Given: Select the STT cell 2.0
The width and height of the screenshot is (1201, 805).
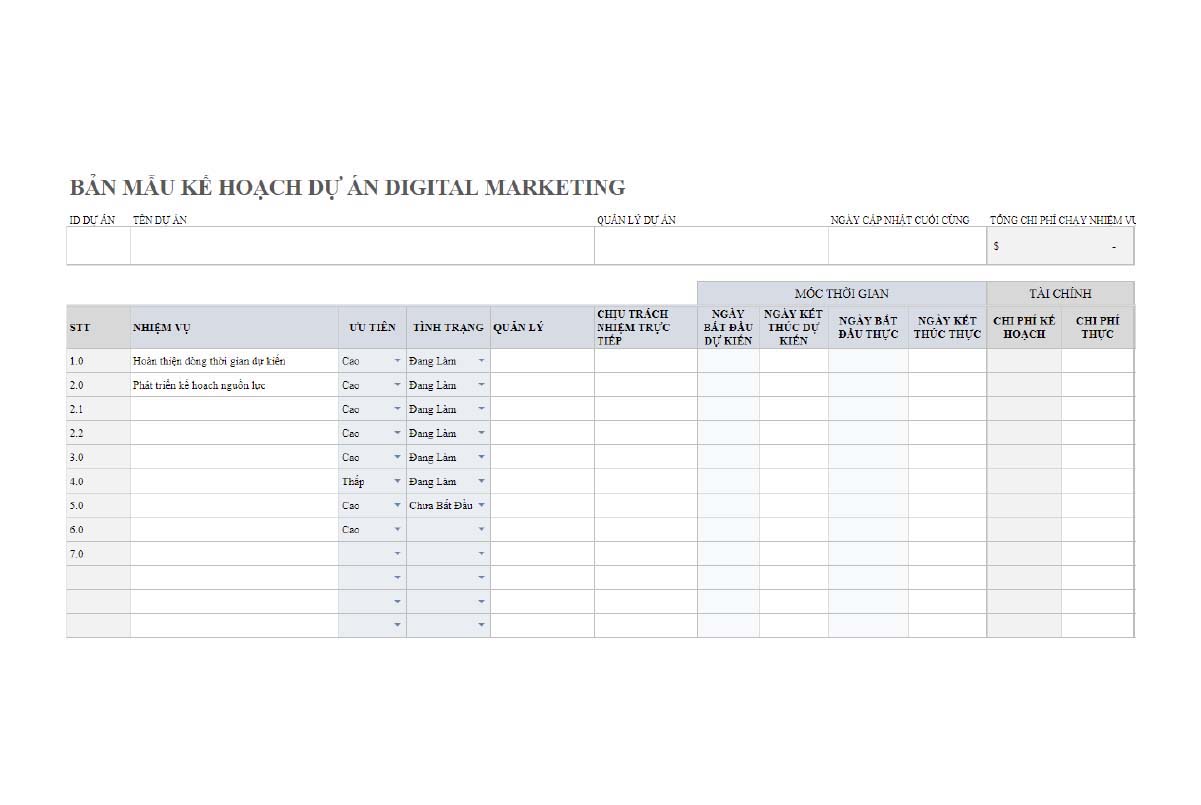Looking at the screenshot, I should click(x=98, y=385).
